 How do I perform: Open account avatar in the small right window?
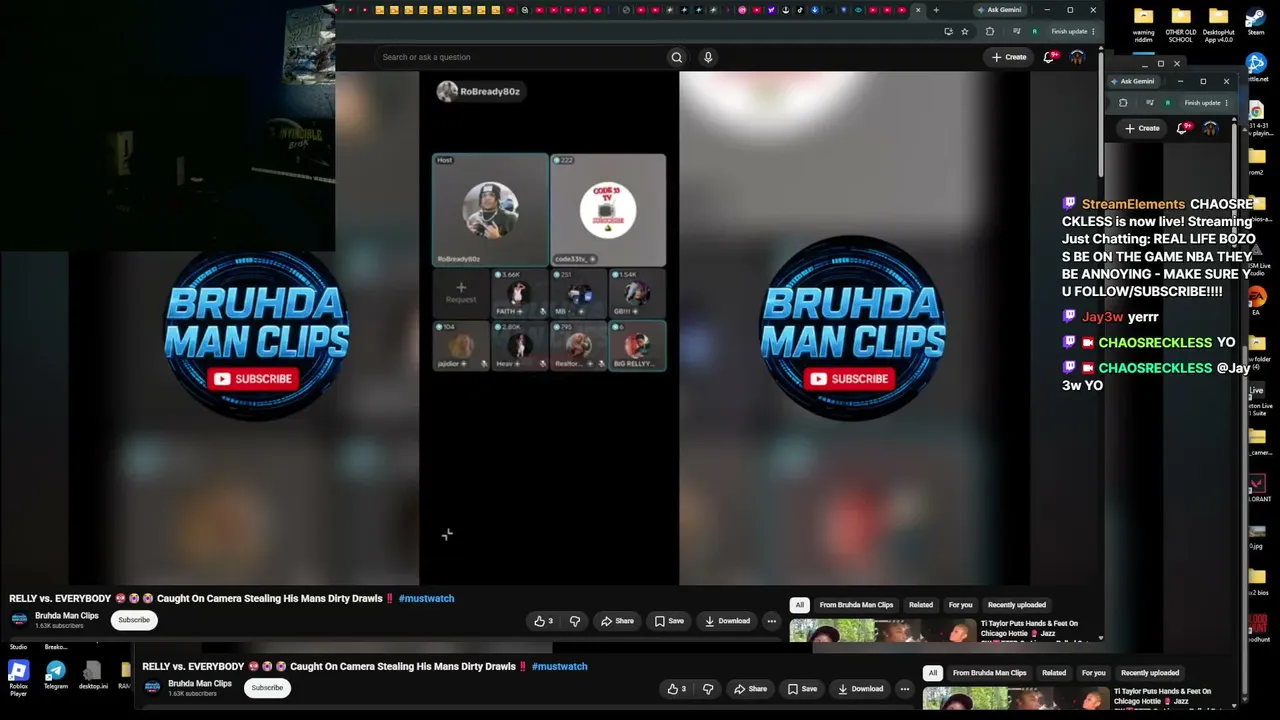pos(1210,128)
